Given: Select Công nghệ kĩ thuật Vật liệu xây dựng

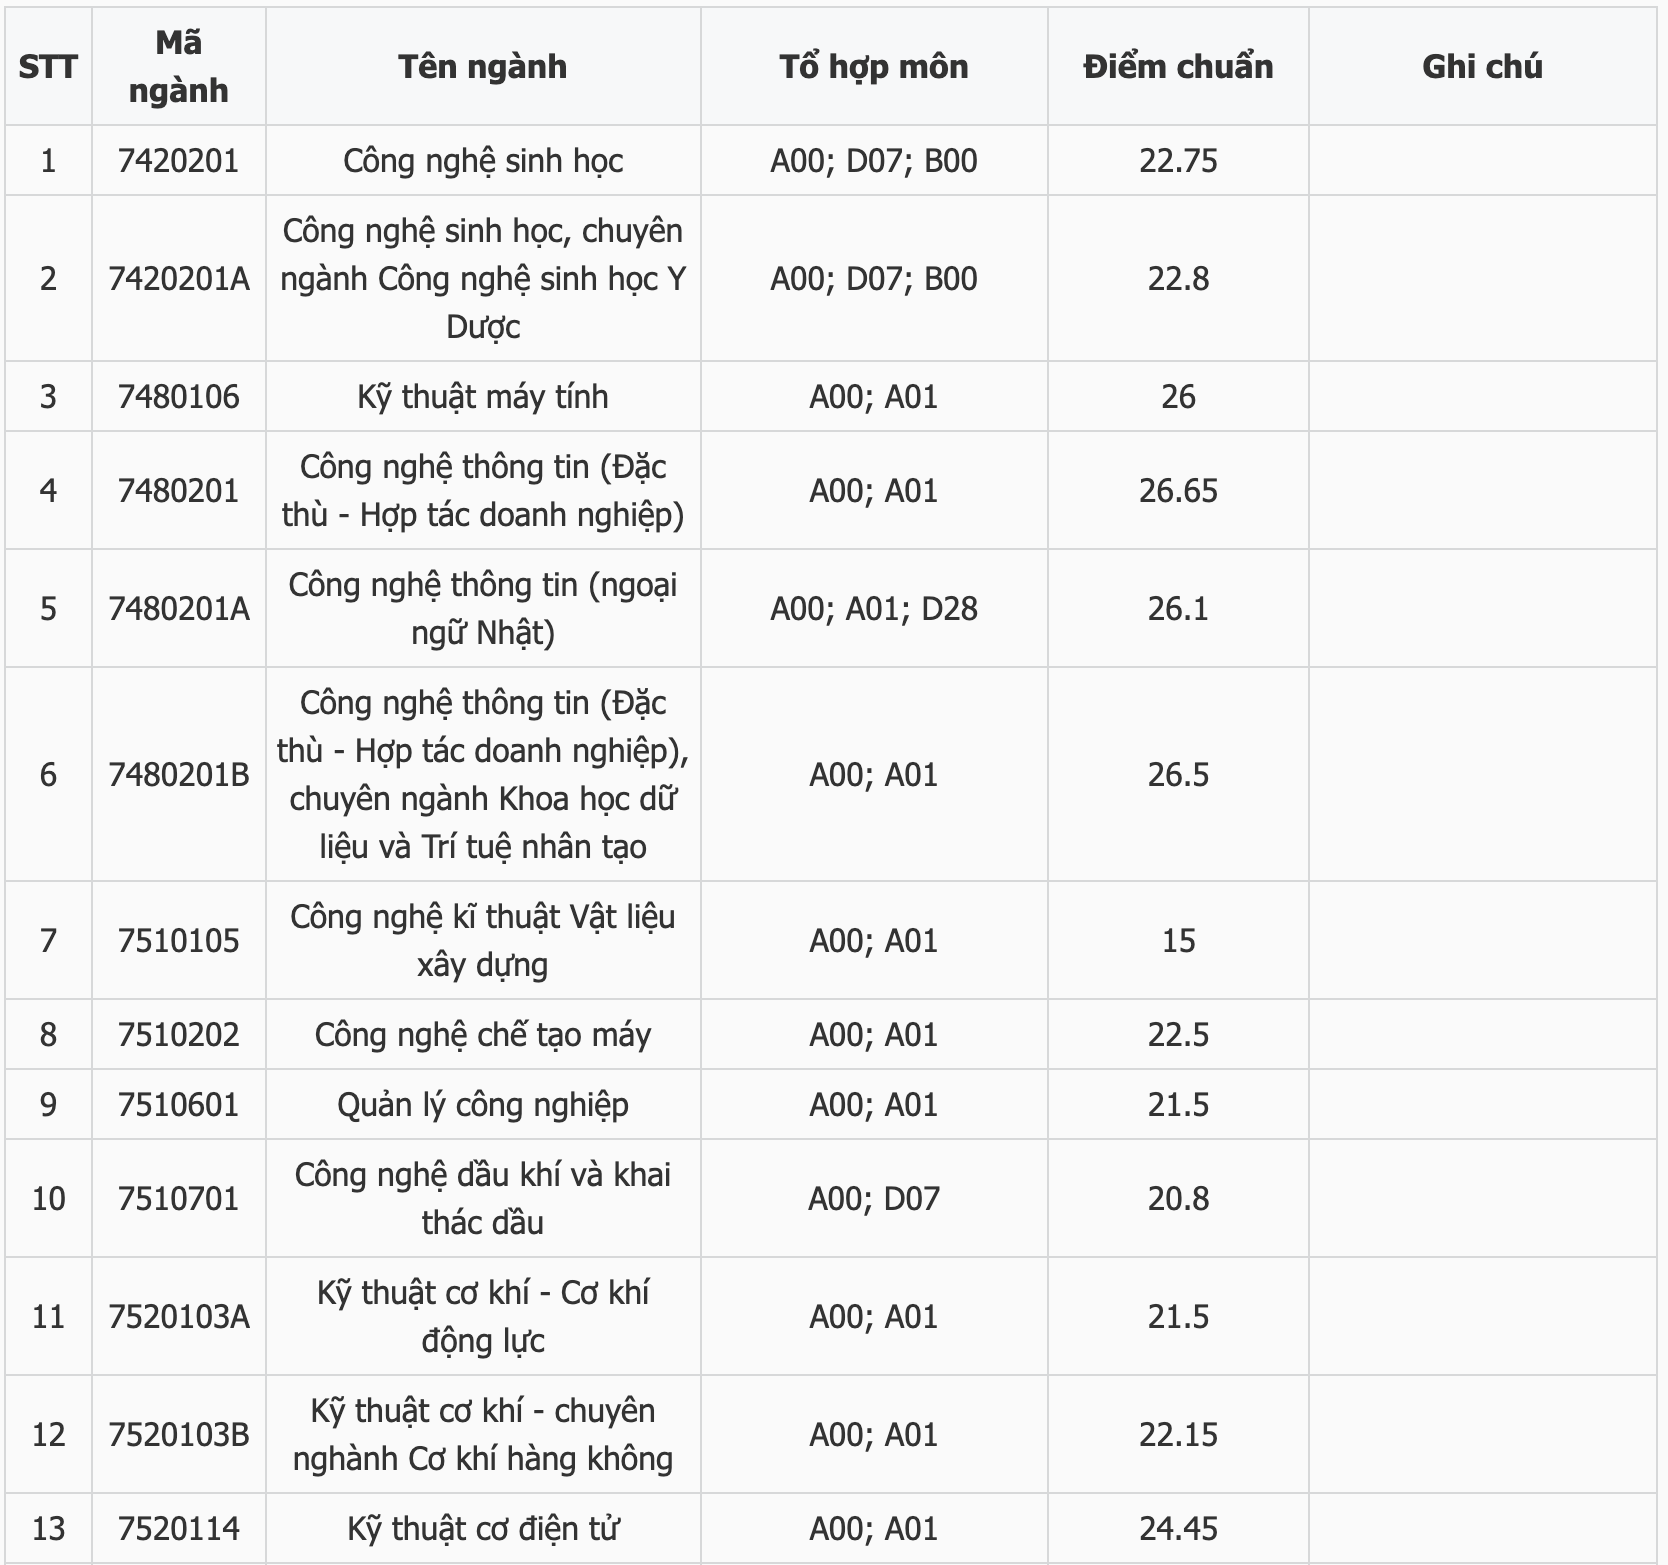Looking at the screenshot, I should pos(483,941).
